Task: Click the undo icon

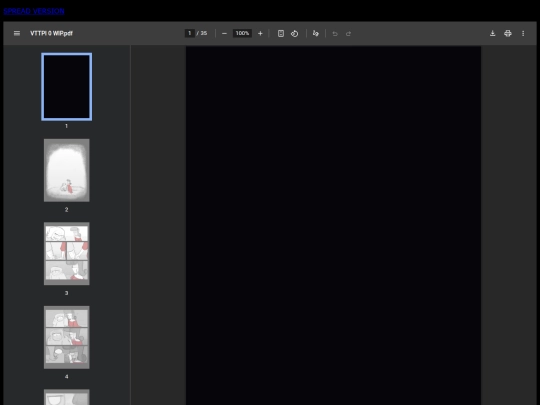Action: [335, 33]
